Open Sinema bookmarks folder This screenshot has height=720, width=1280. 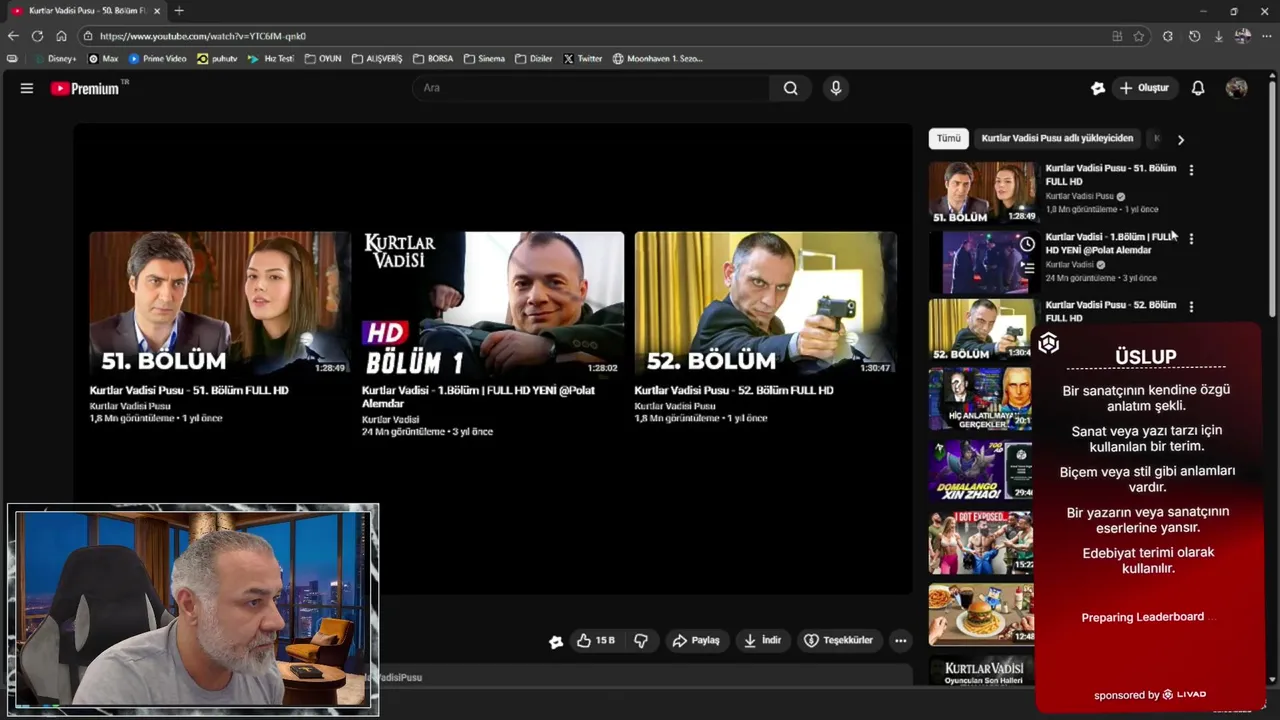[484, 59]
